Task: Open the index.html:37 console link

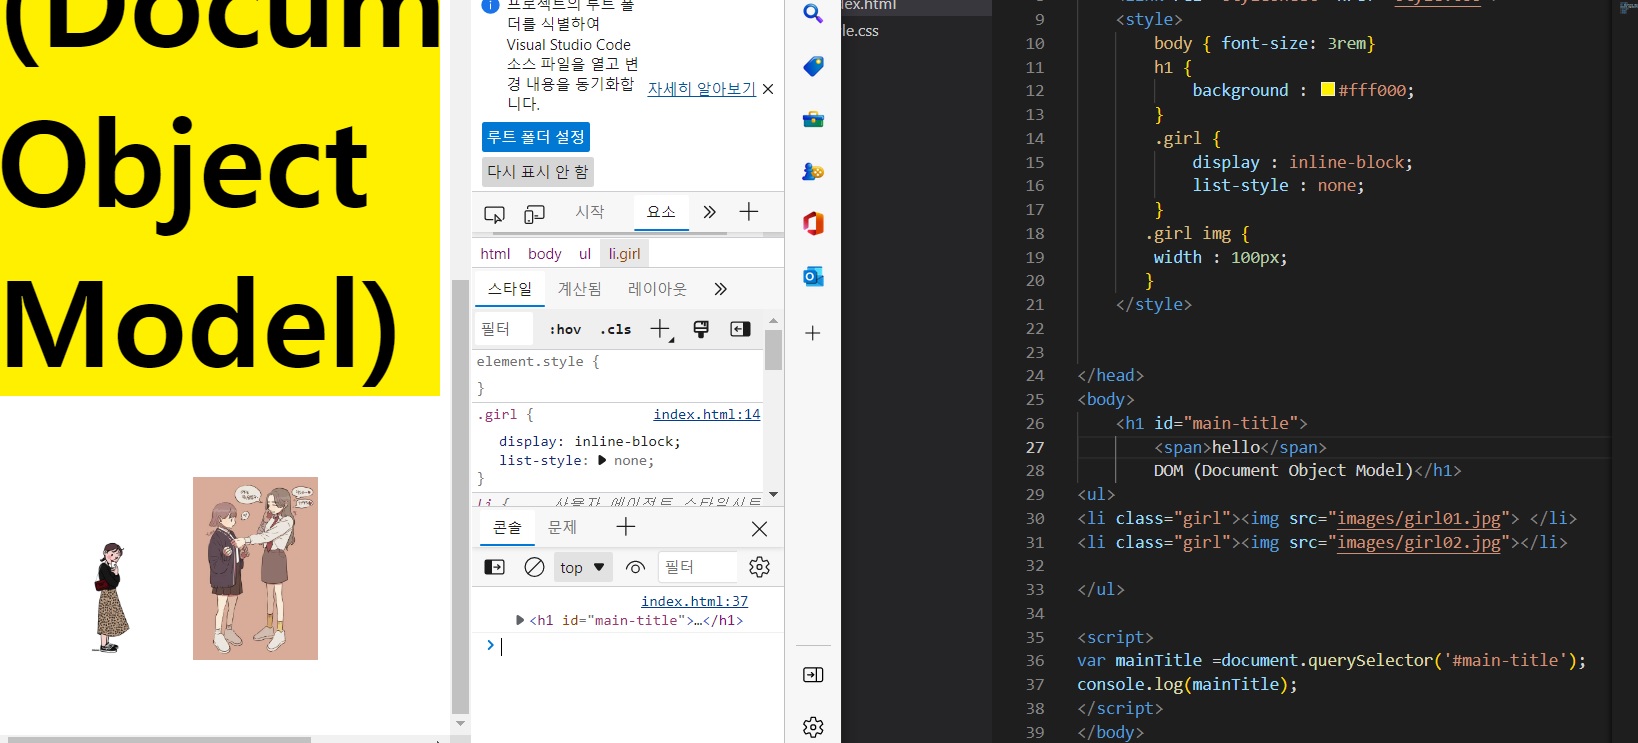Action: (x=694, y=601)
